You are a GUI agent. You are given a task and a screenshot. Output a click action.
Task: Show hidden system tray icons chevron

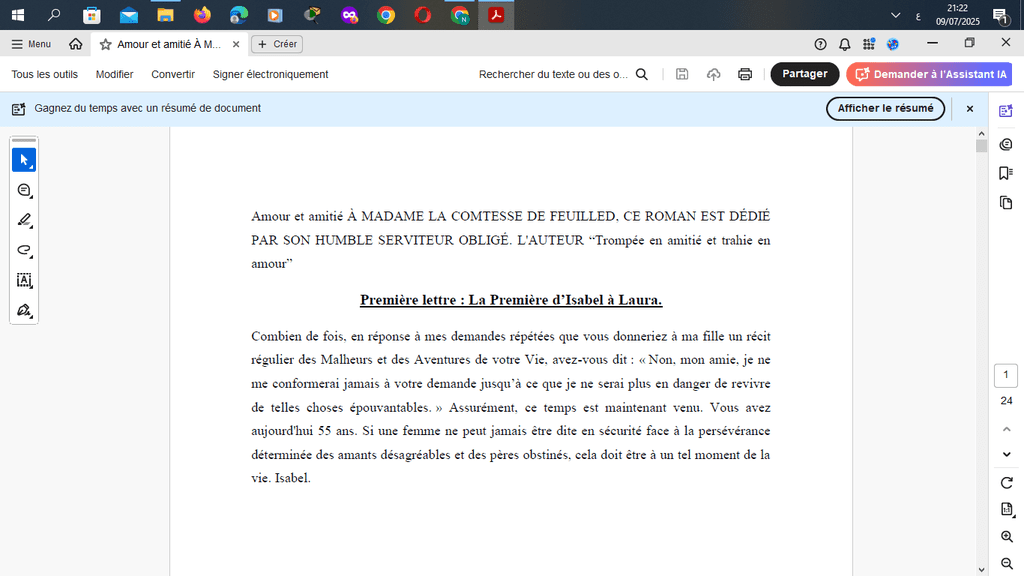[x=895, y=15]
